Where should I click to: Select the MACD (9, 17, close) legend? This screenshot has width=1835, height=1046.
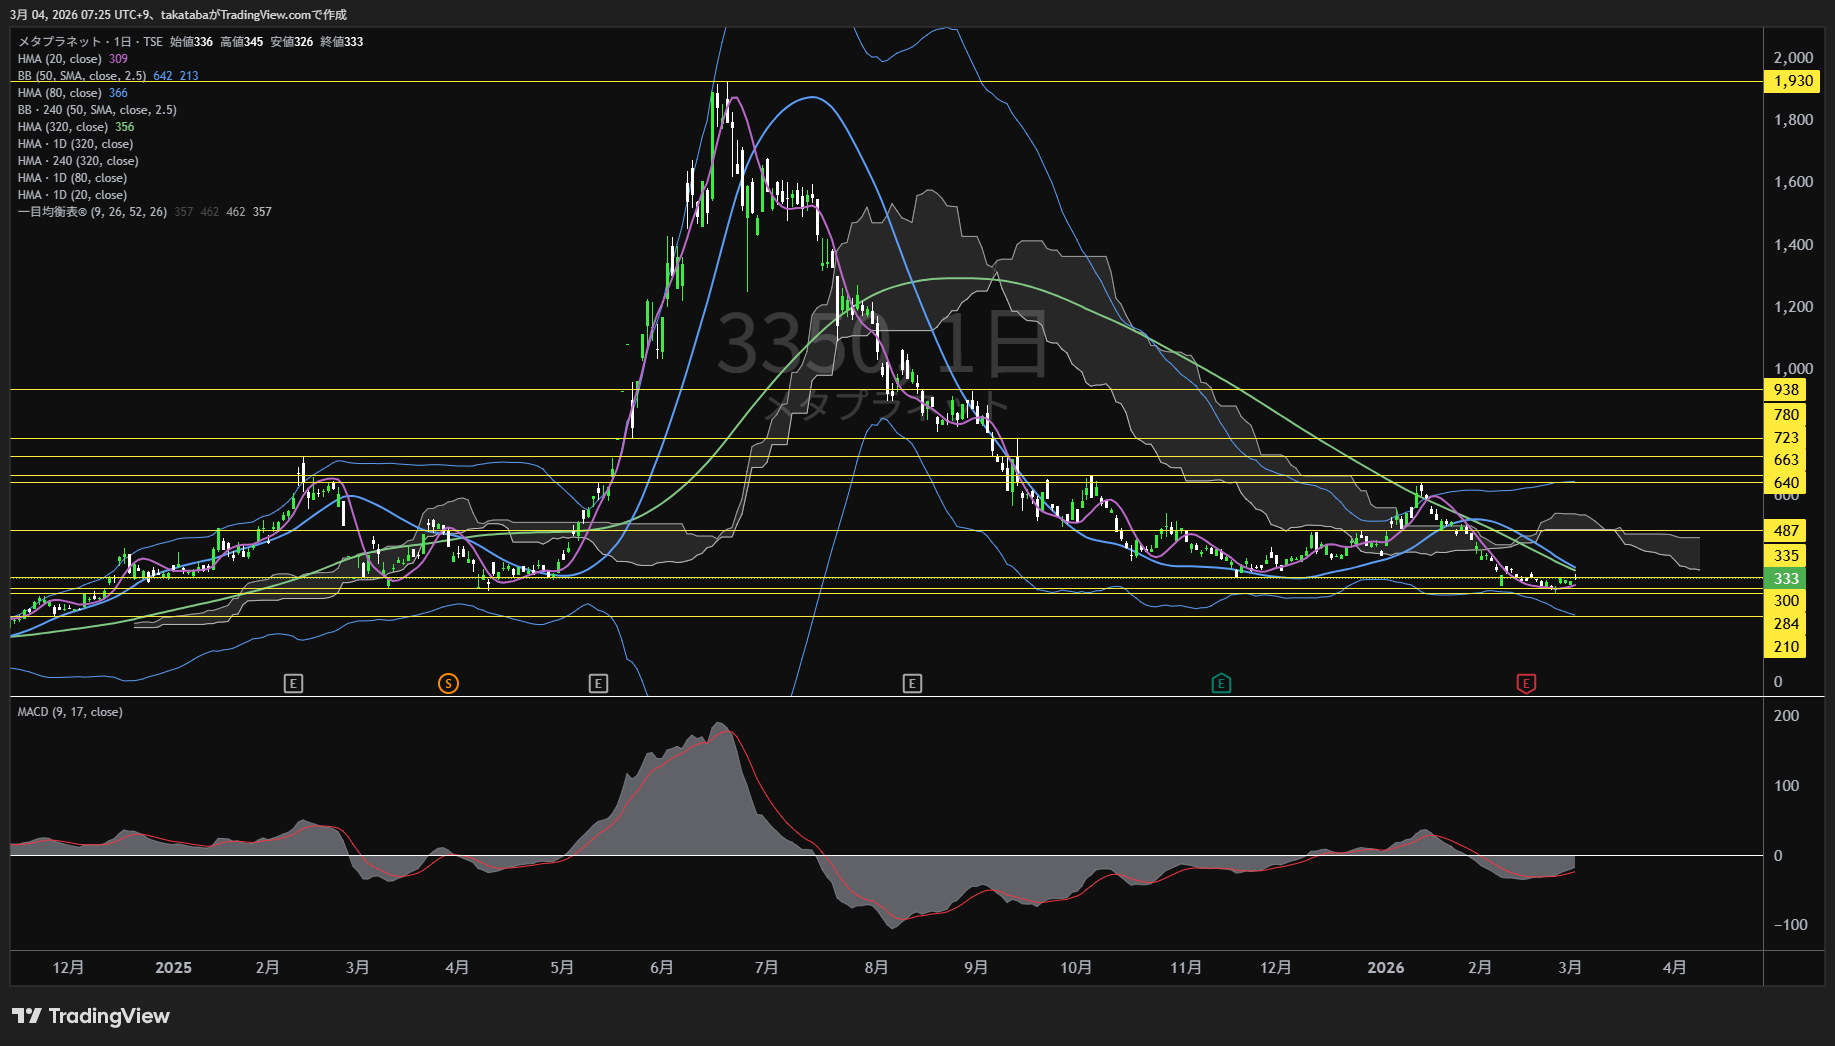pyautogui.click(x=70, y=712)
